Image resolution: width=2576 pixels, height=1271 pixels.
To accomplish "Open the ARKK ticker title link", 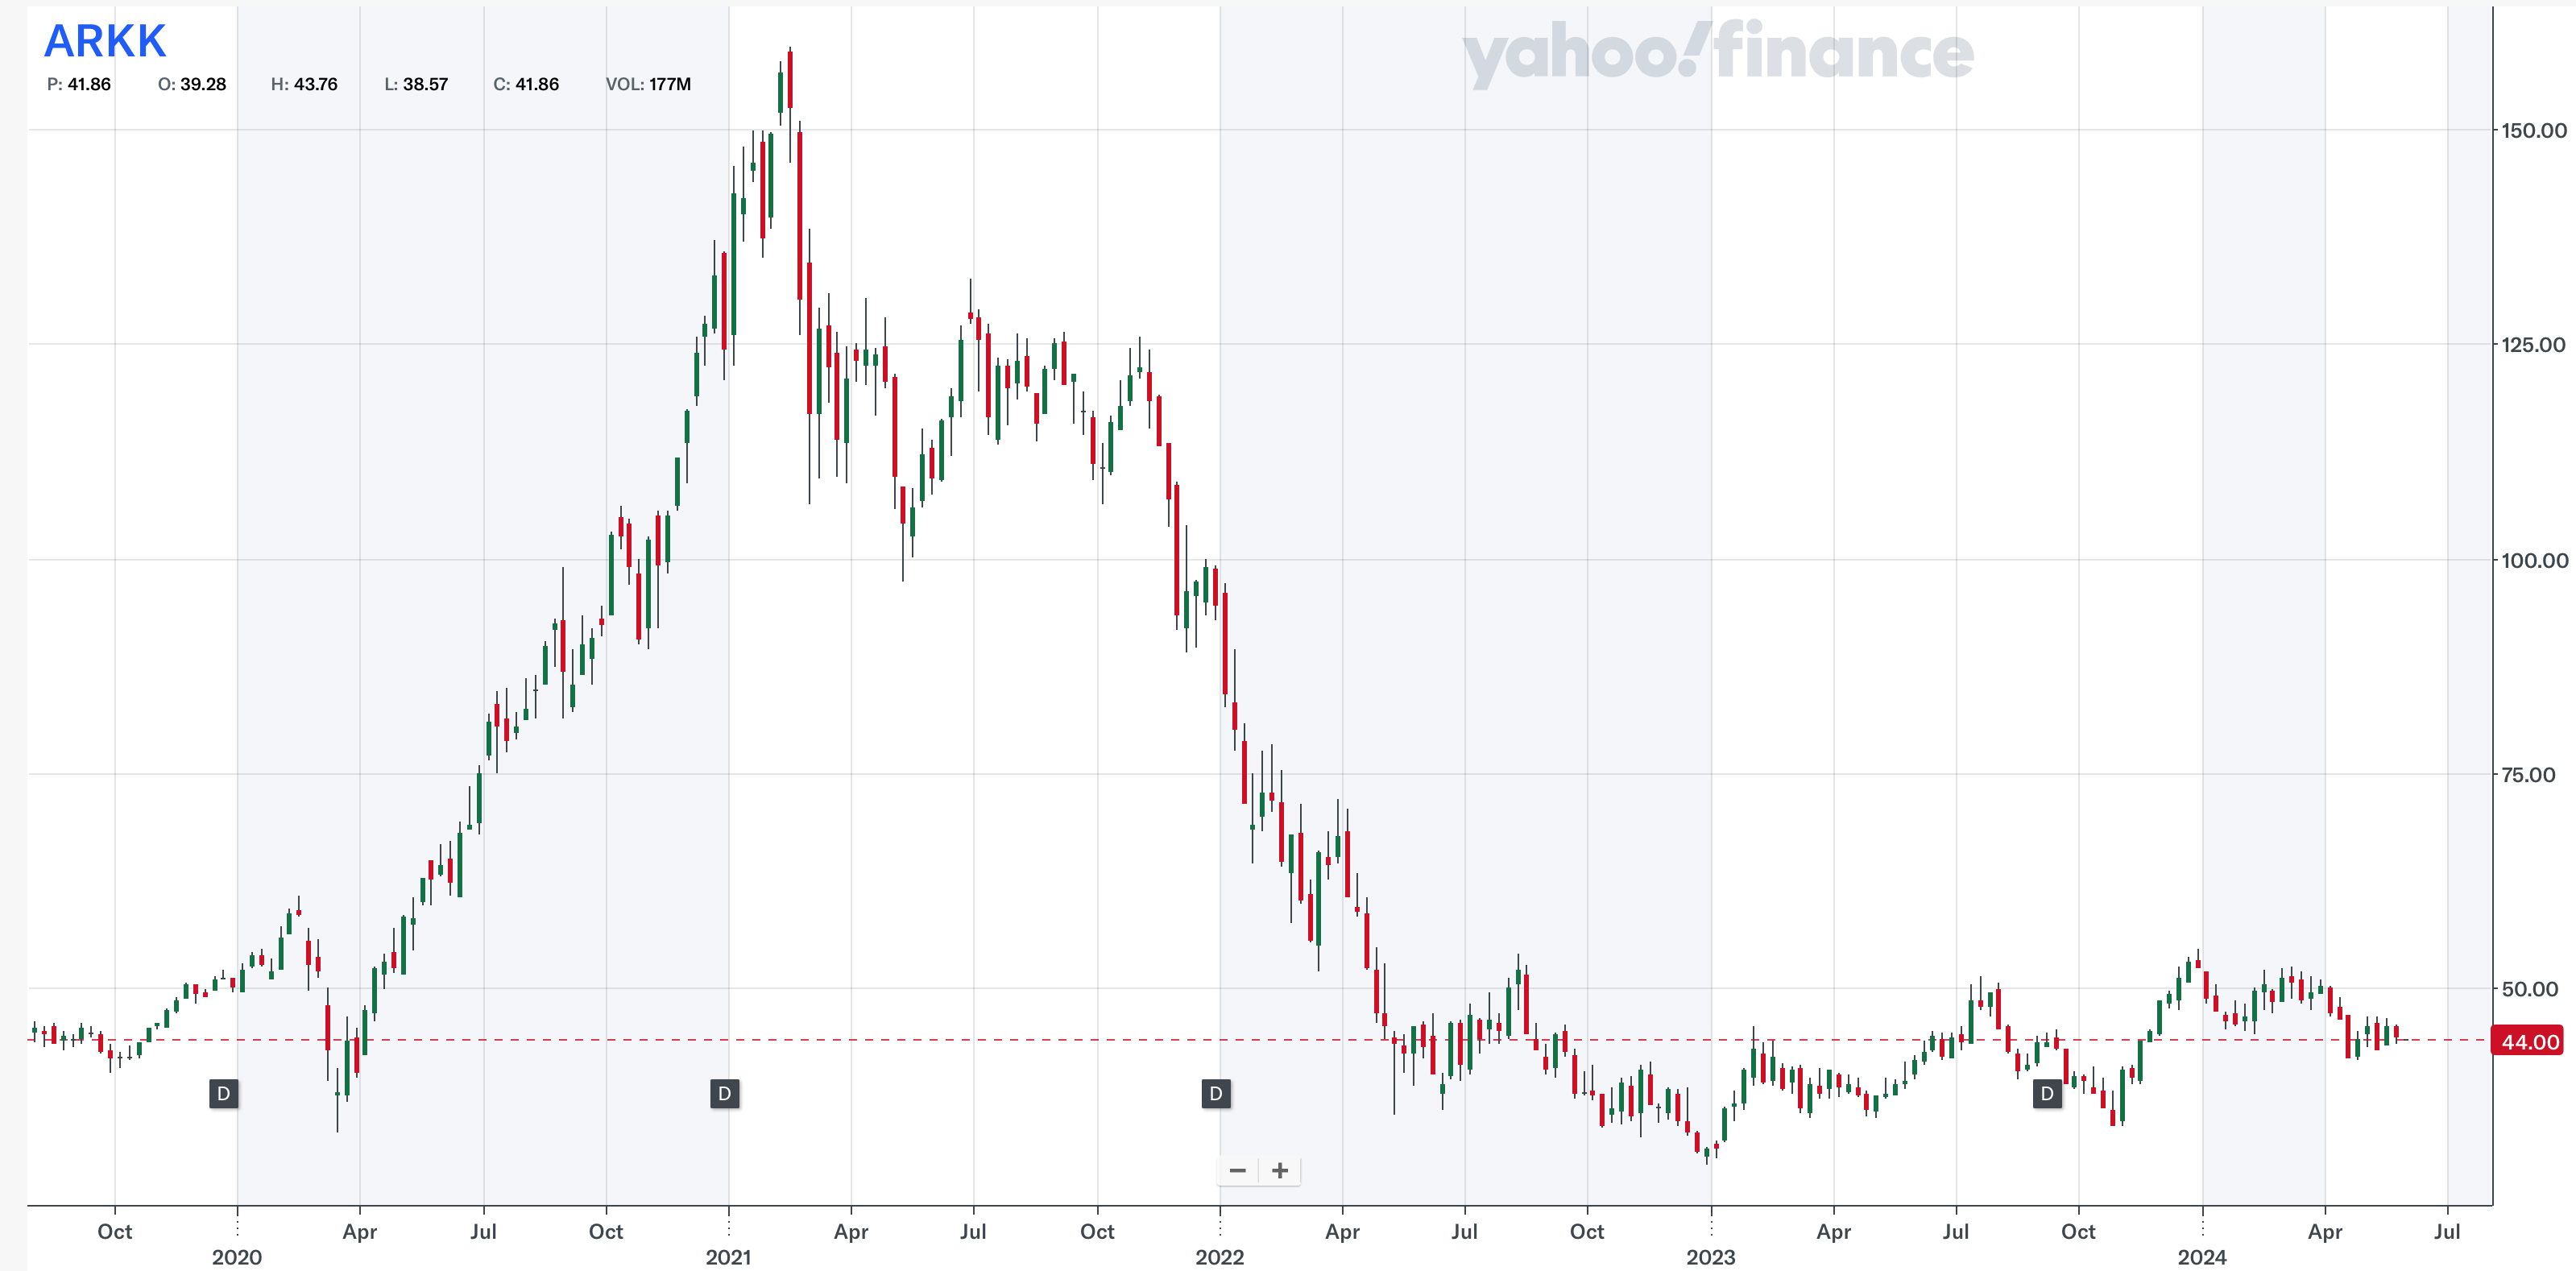I will [x=105, y=41].
